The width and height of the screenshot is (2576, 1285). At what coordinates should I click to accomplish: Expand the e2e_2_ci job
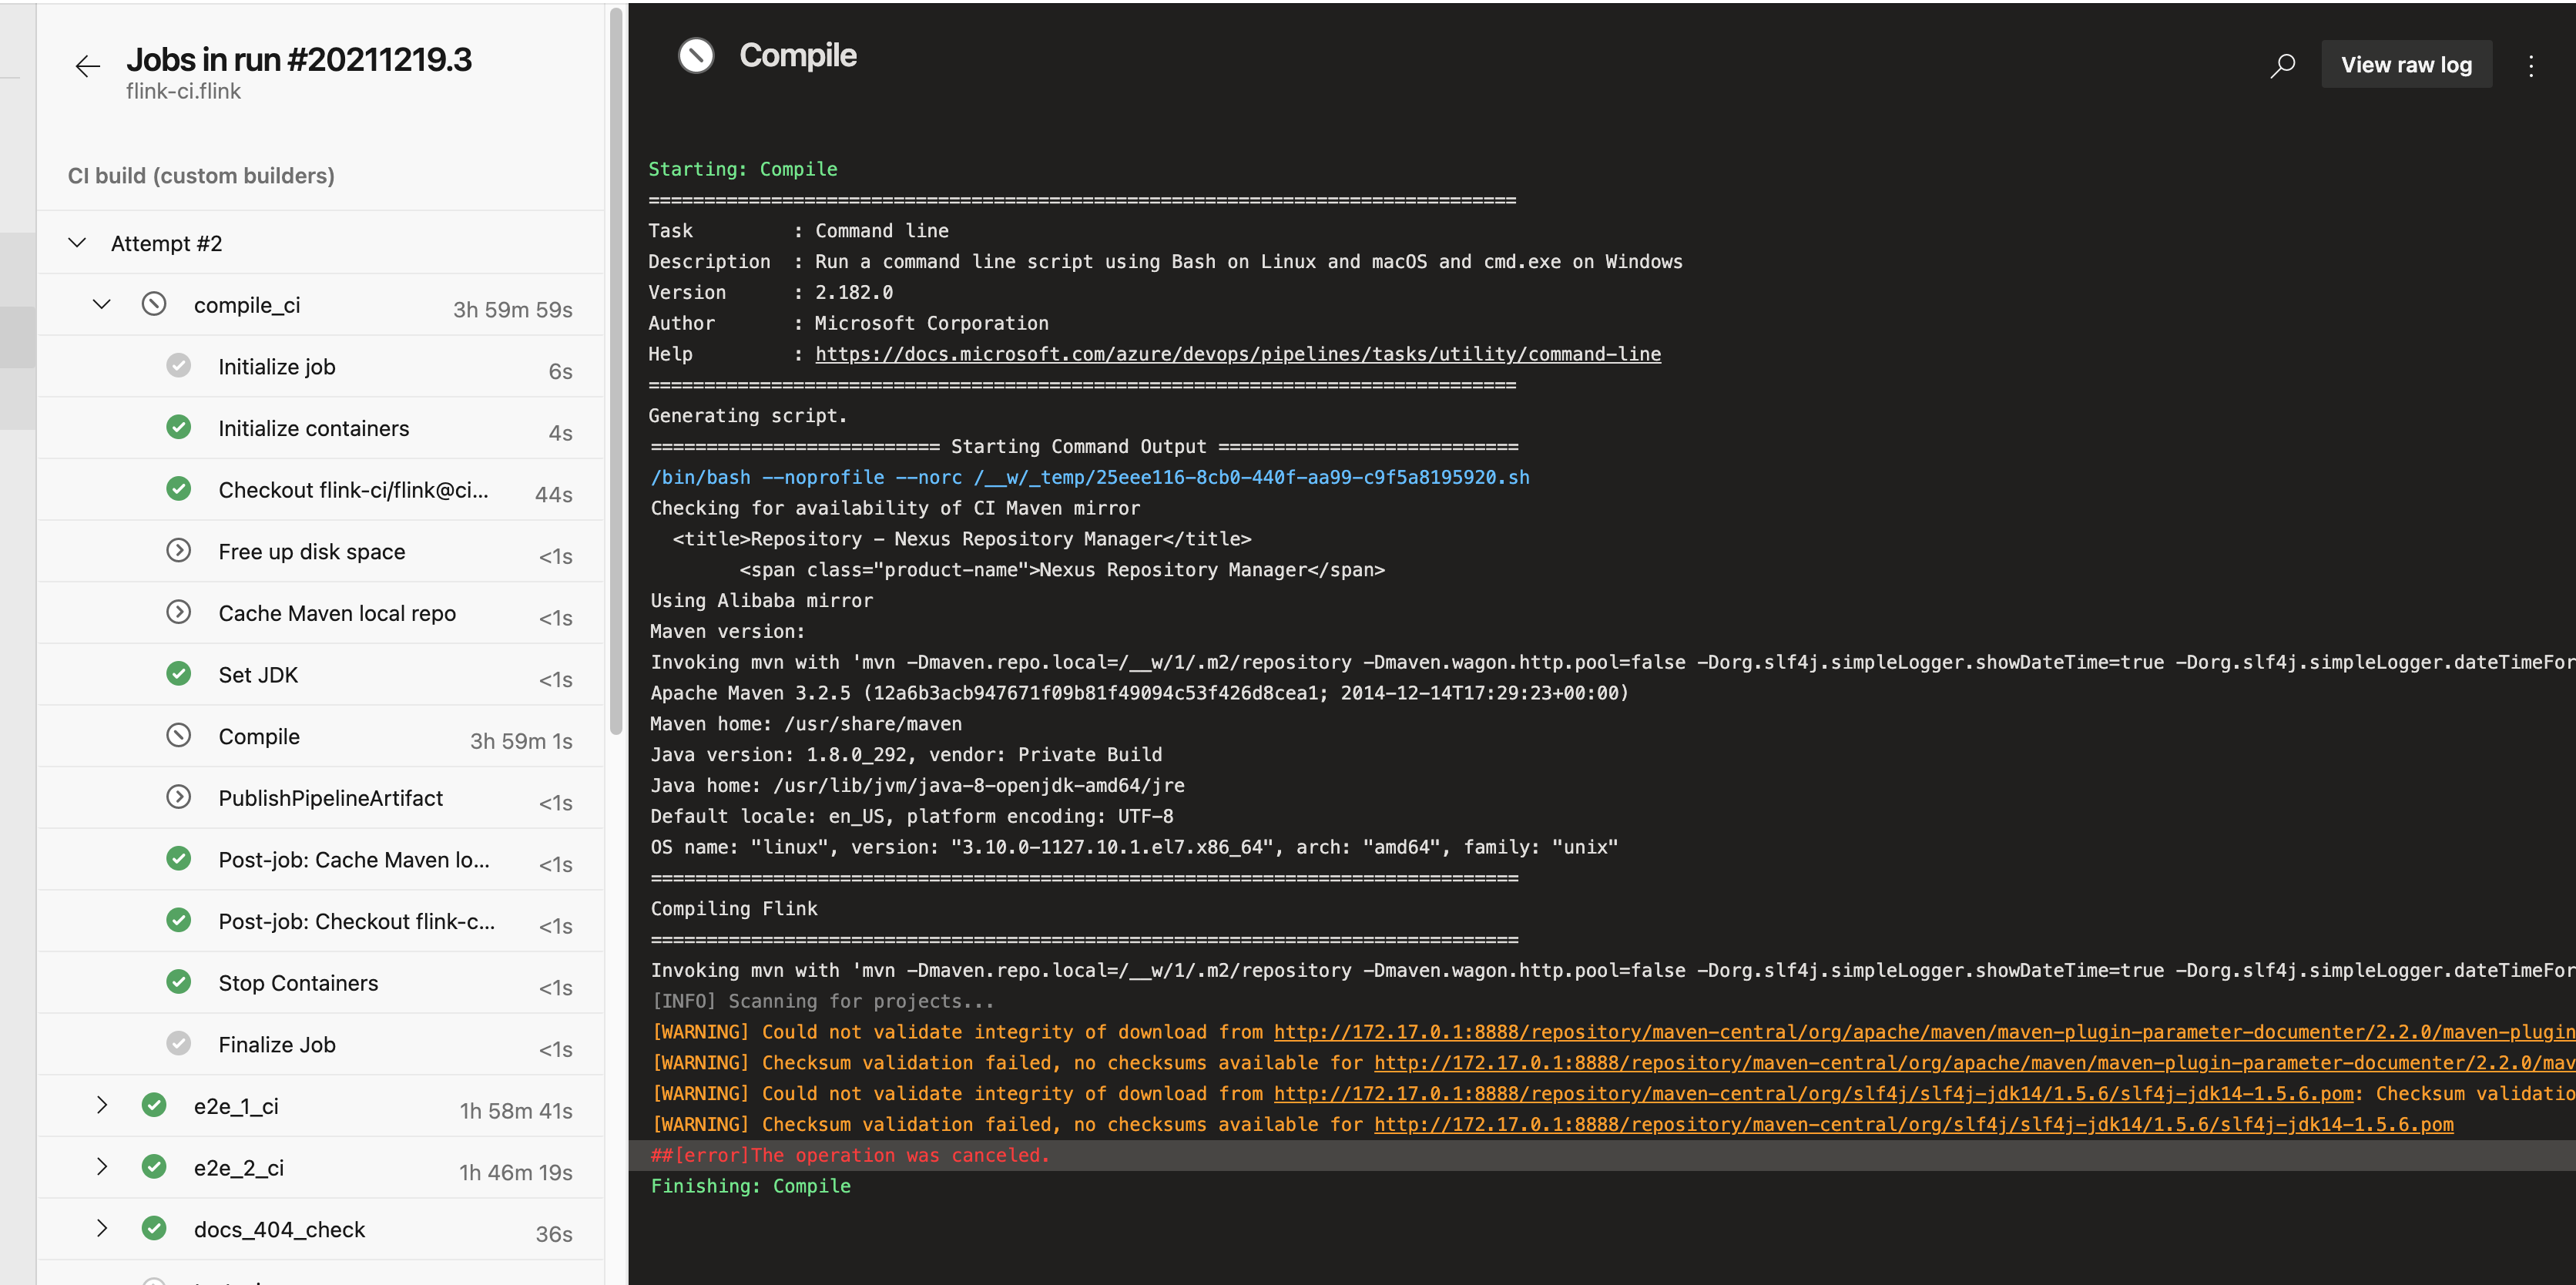(x=101, y=1167)
